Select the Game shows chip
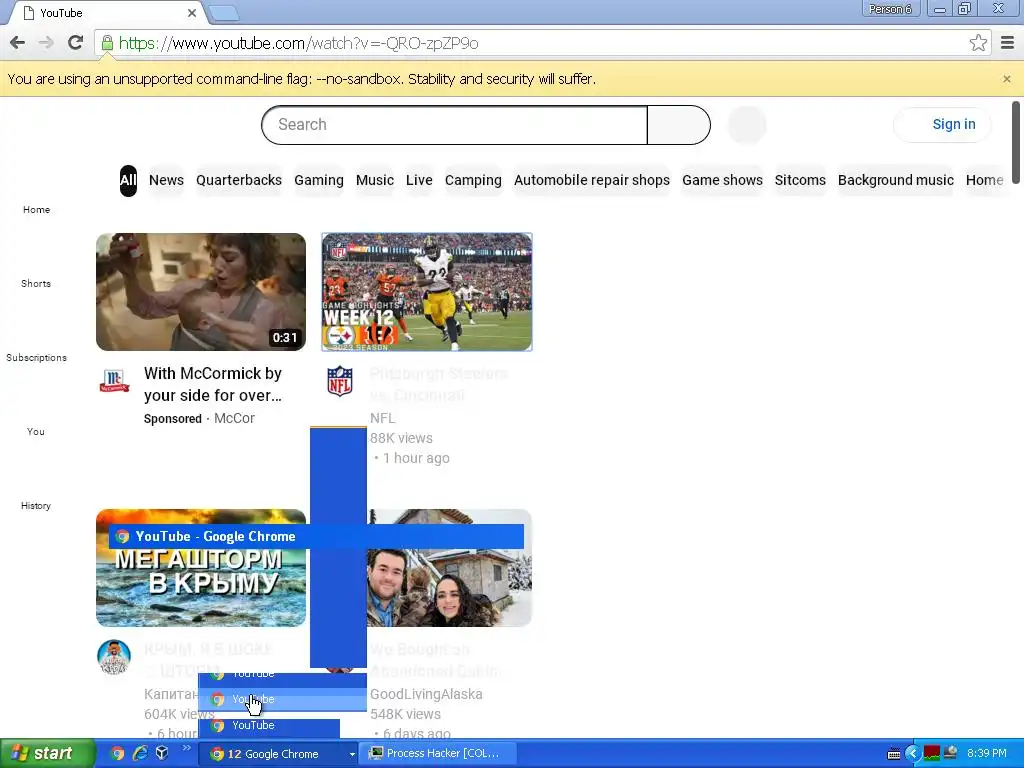Viewport: 1024px width, 768px height. [722, 180]
